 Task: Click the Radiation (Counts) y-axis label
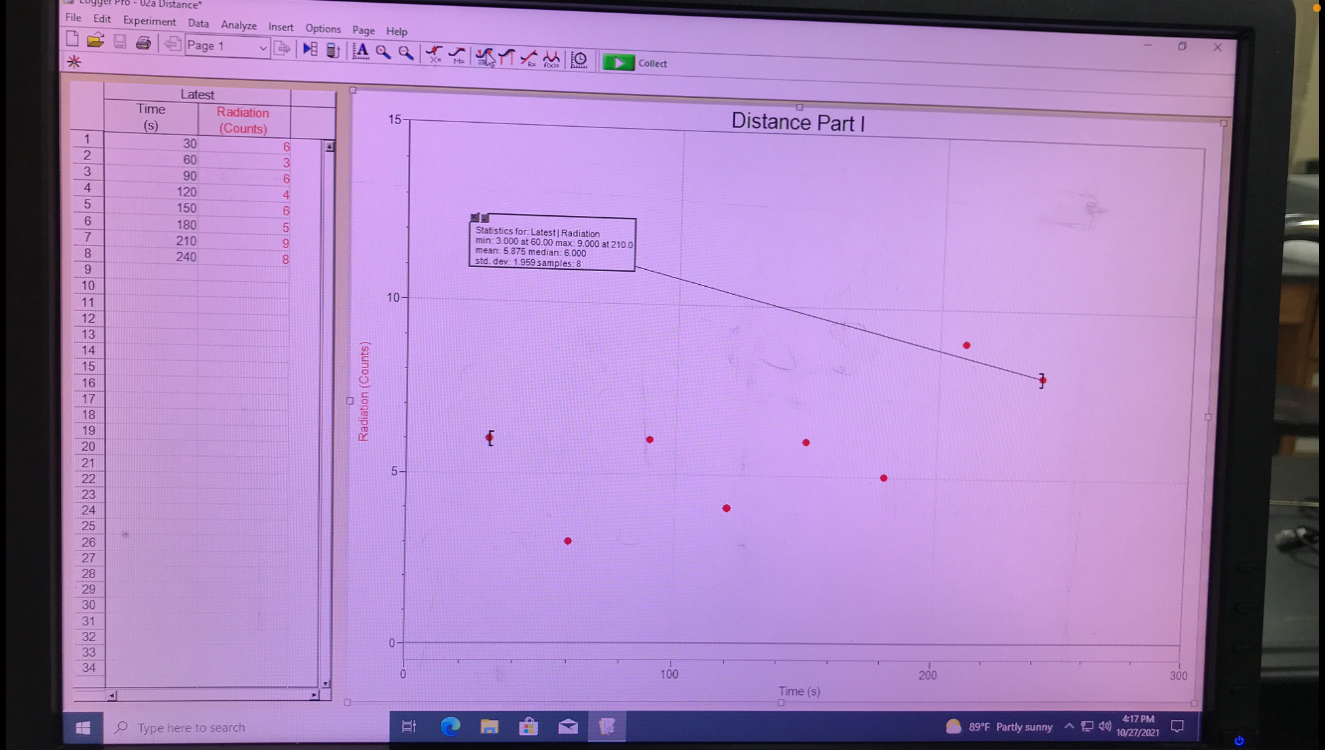click(x=364, y=391)
